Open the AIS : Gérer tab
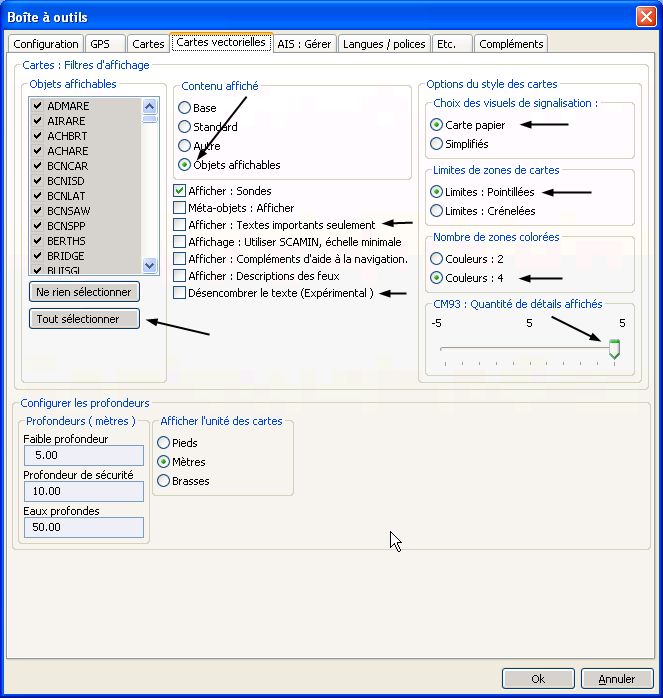This screenshot has width=663, height=698. pyautogui.click(x=304, y=44)
